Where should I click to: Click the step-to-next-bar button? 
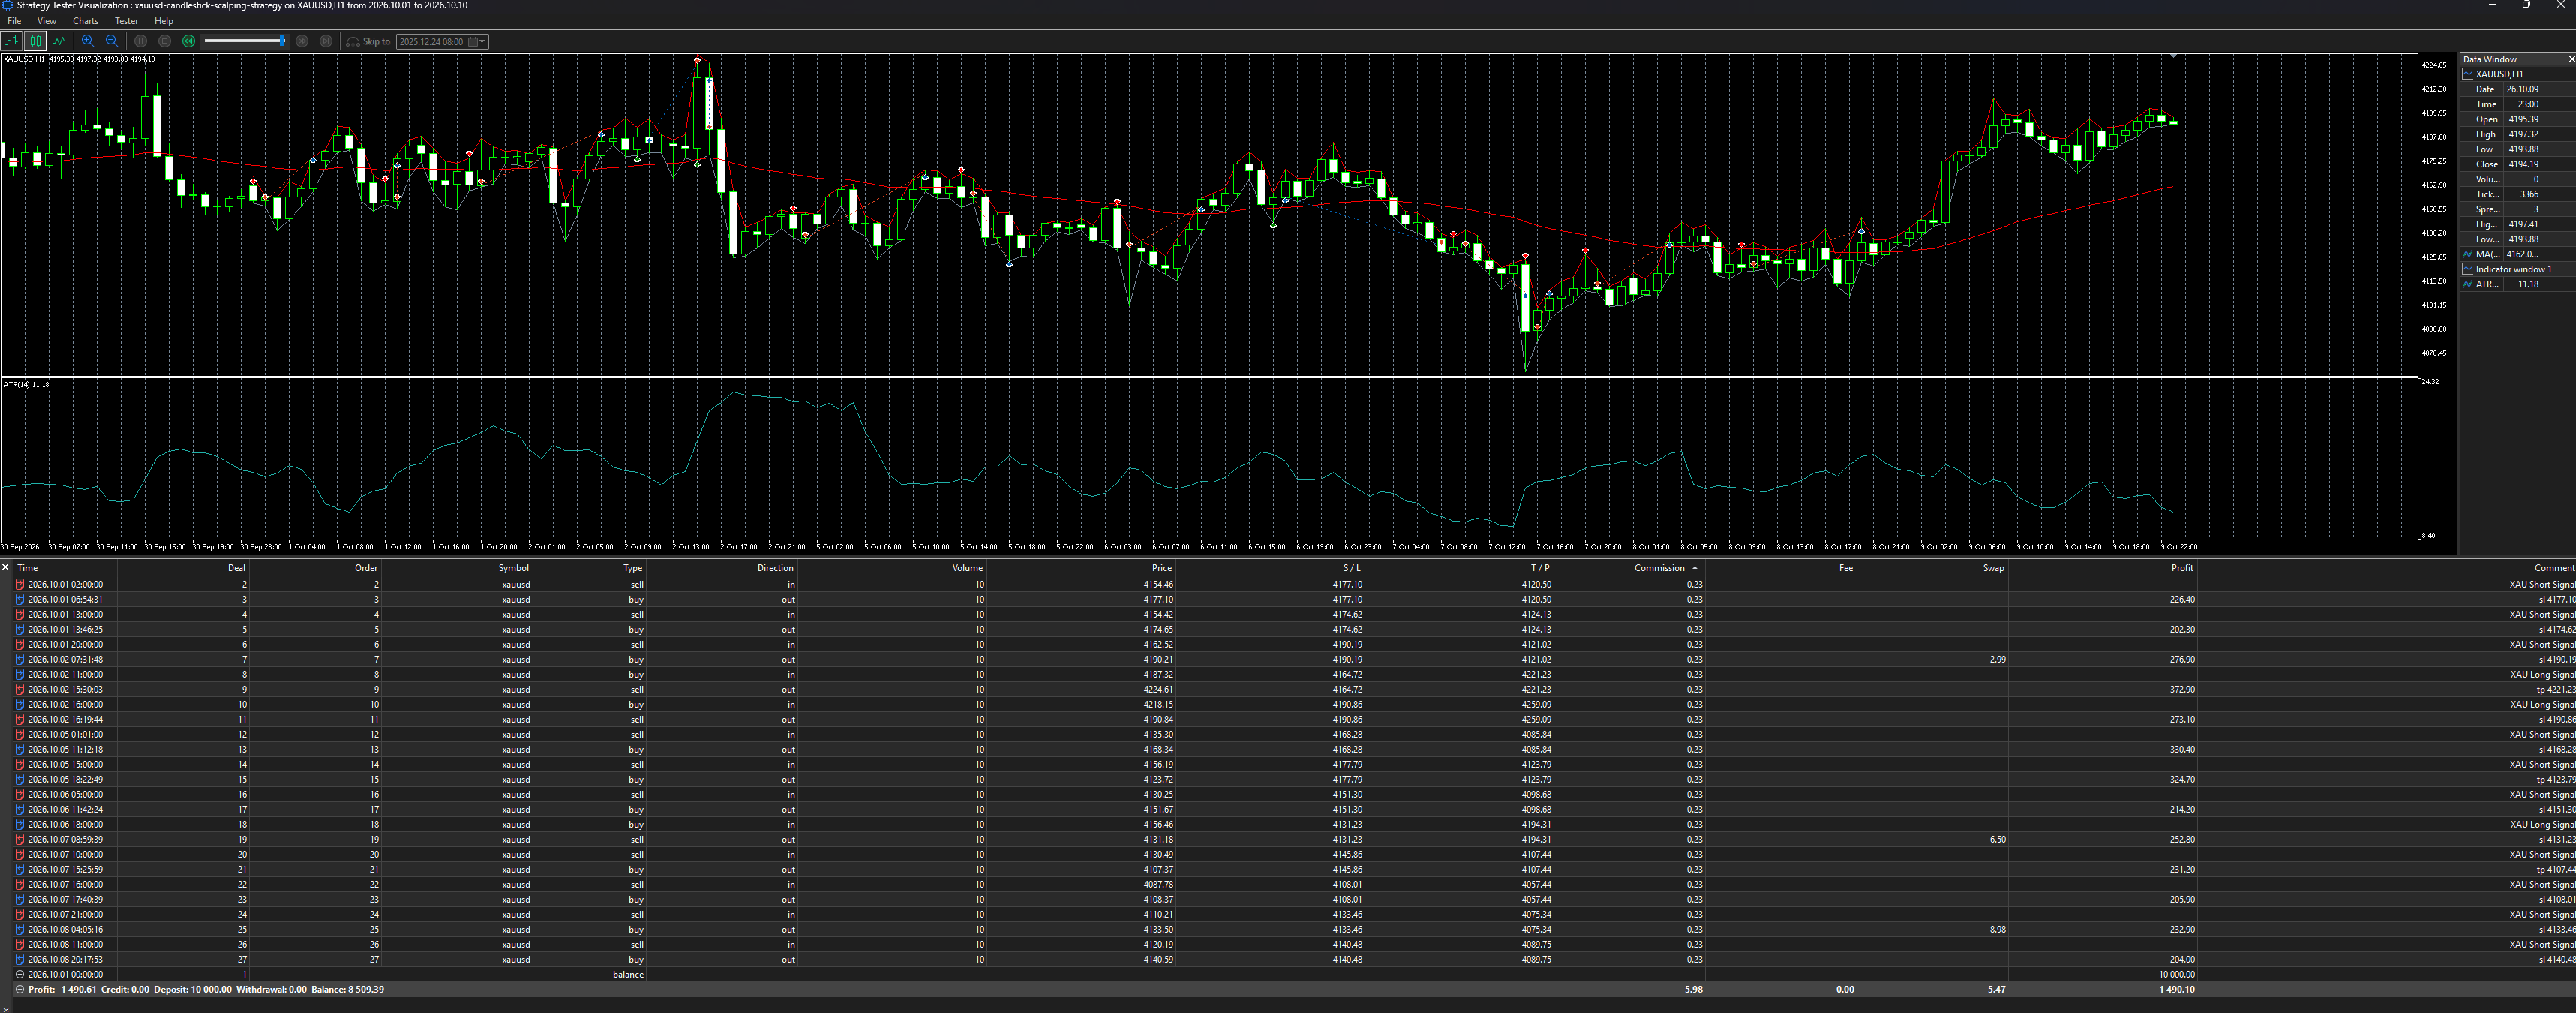pos(326,41)
